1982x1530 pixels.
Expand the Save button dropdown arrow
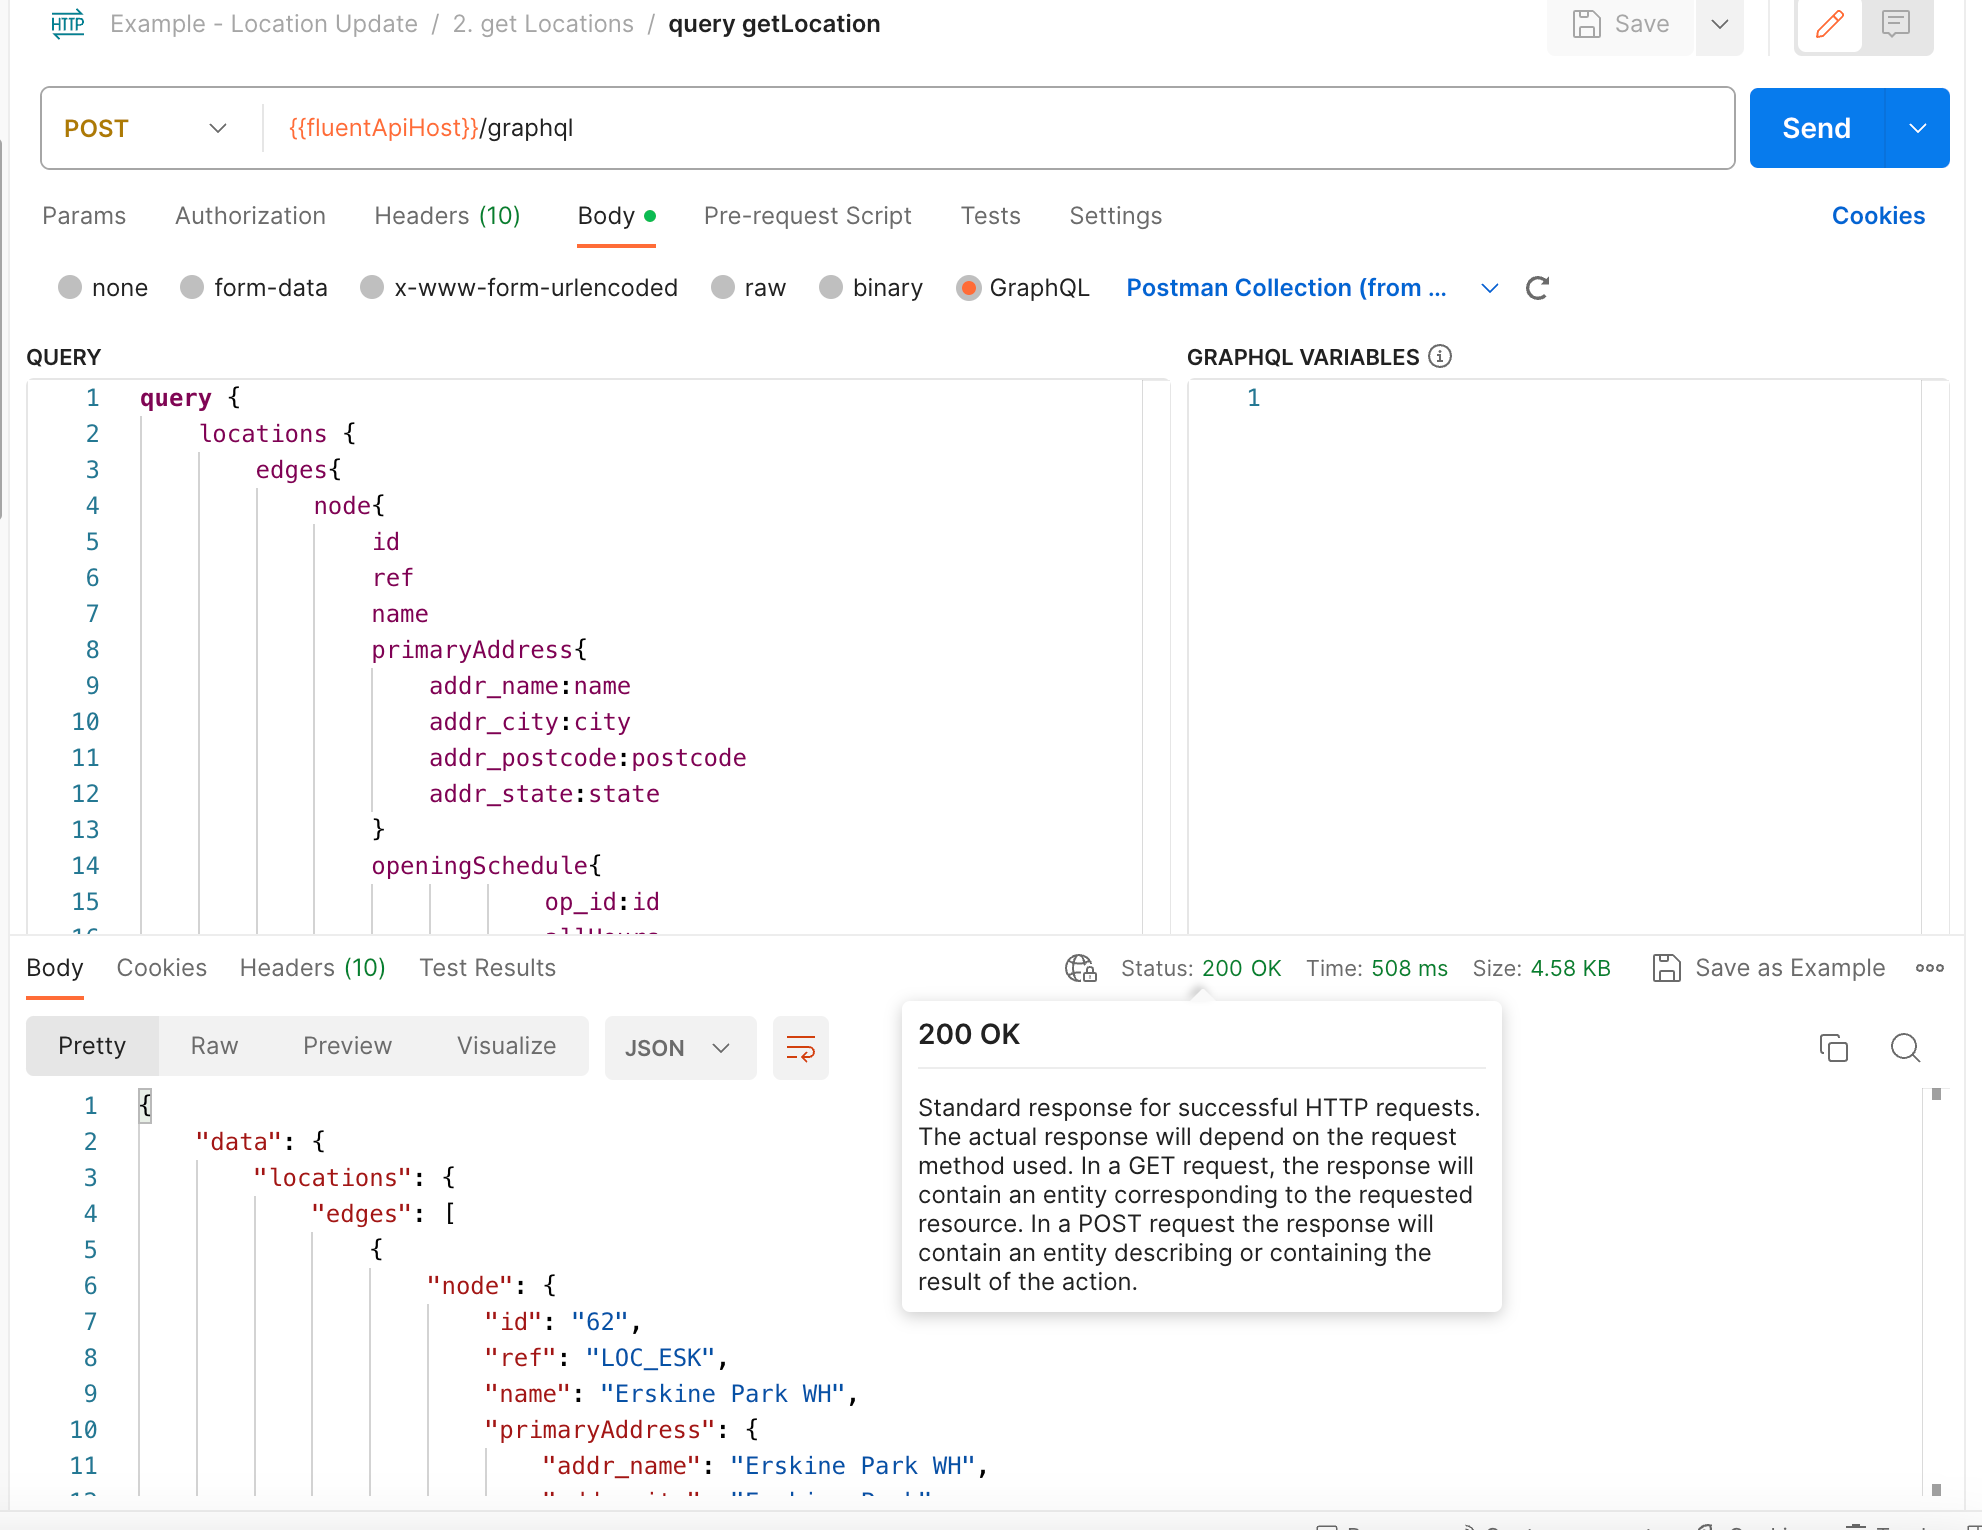(x=1715, y=22)
